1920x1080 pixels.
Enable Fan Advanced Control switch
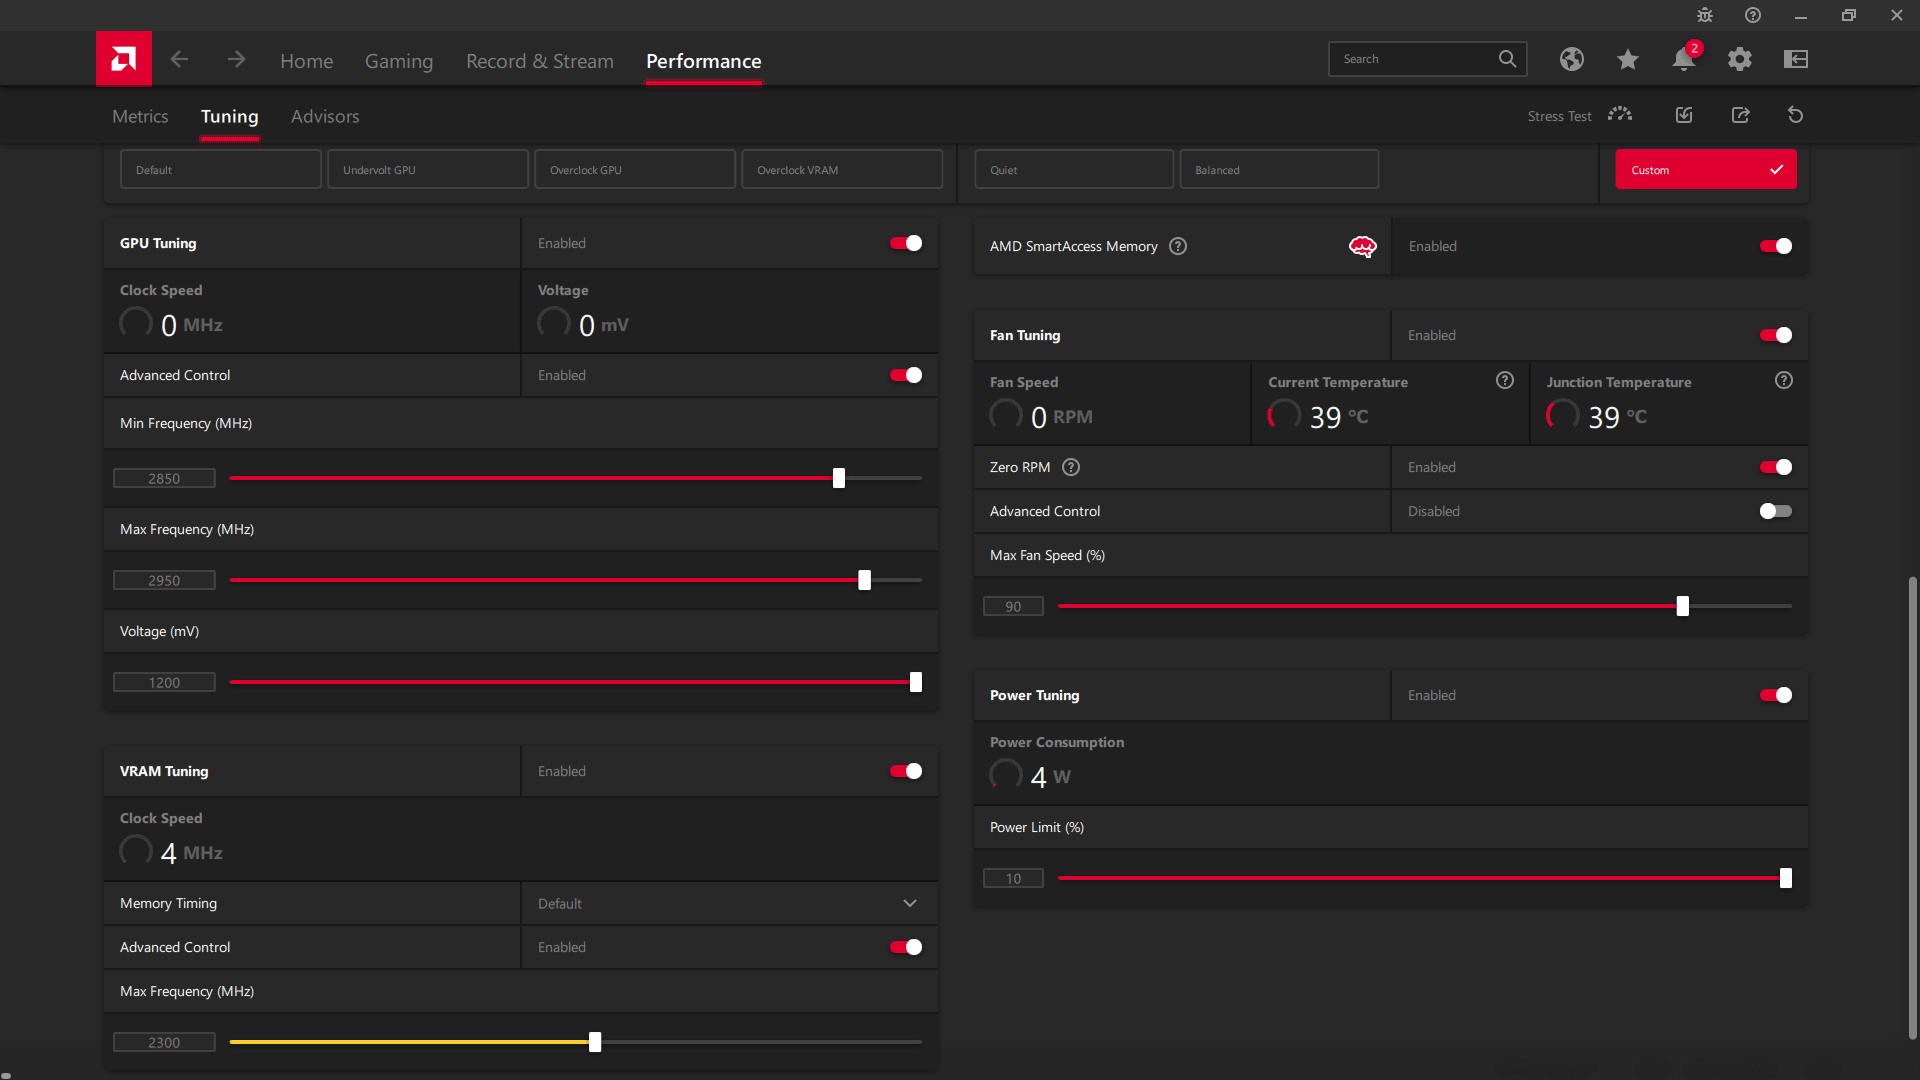click(x=1776, y=511)
